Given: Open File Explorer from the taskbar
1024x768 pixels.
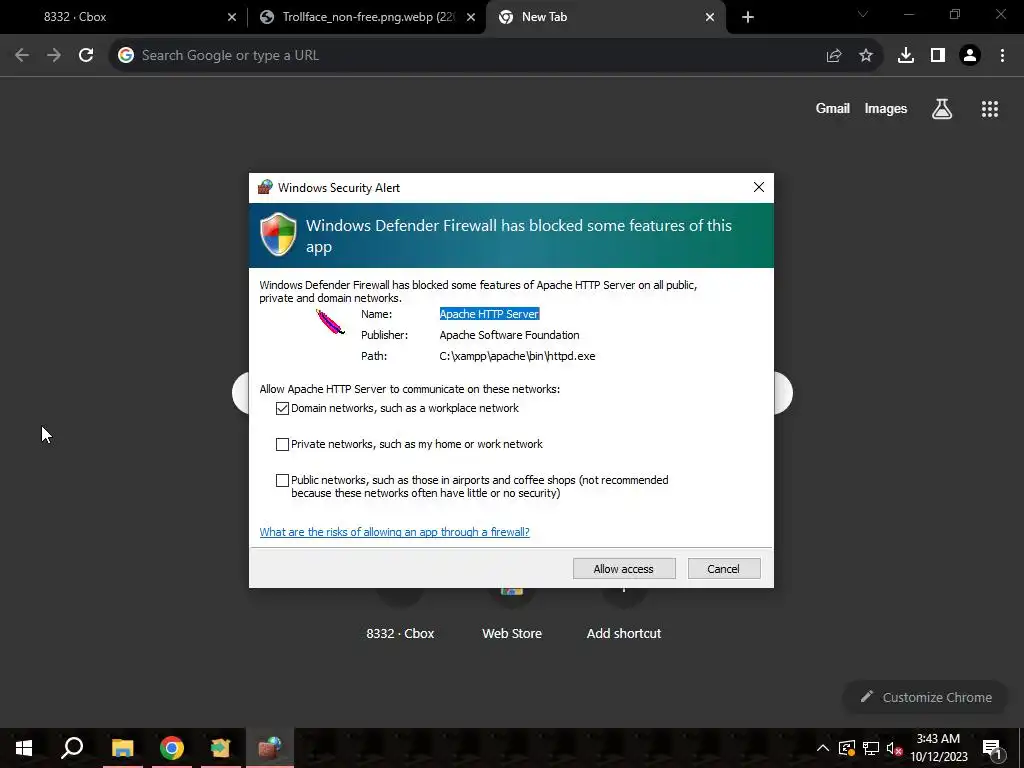Looking at the screenshot, I should point(122,748).
